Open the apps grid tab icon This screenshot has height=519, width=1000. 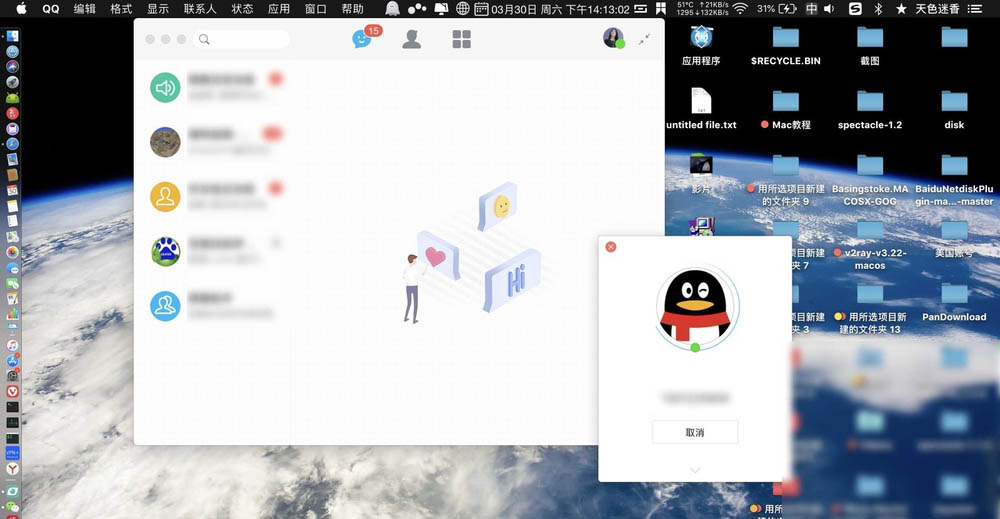(461, 40)
